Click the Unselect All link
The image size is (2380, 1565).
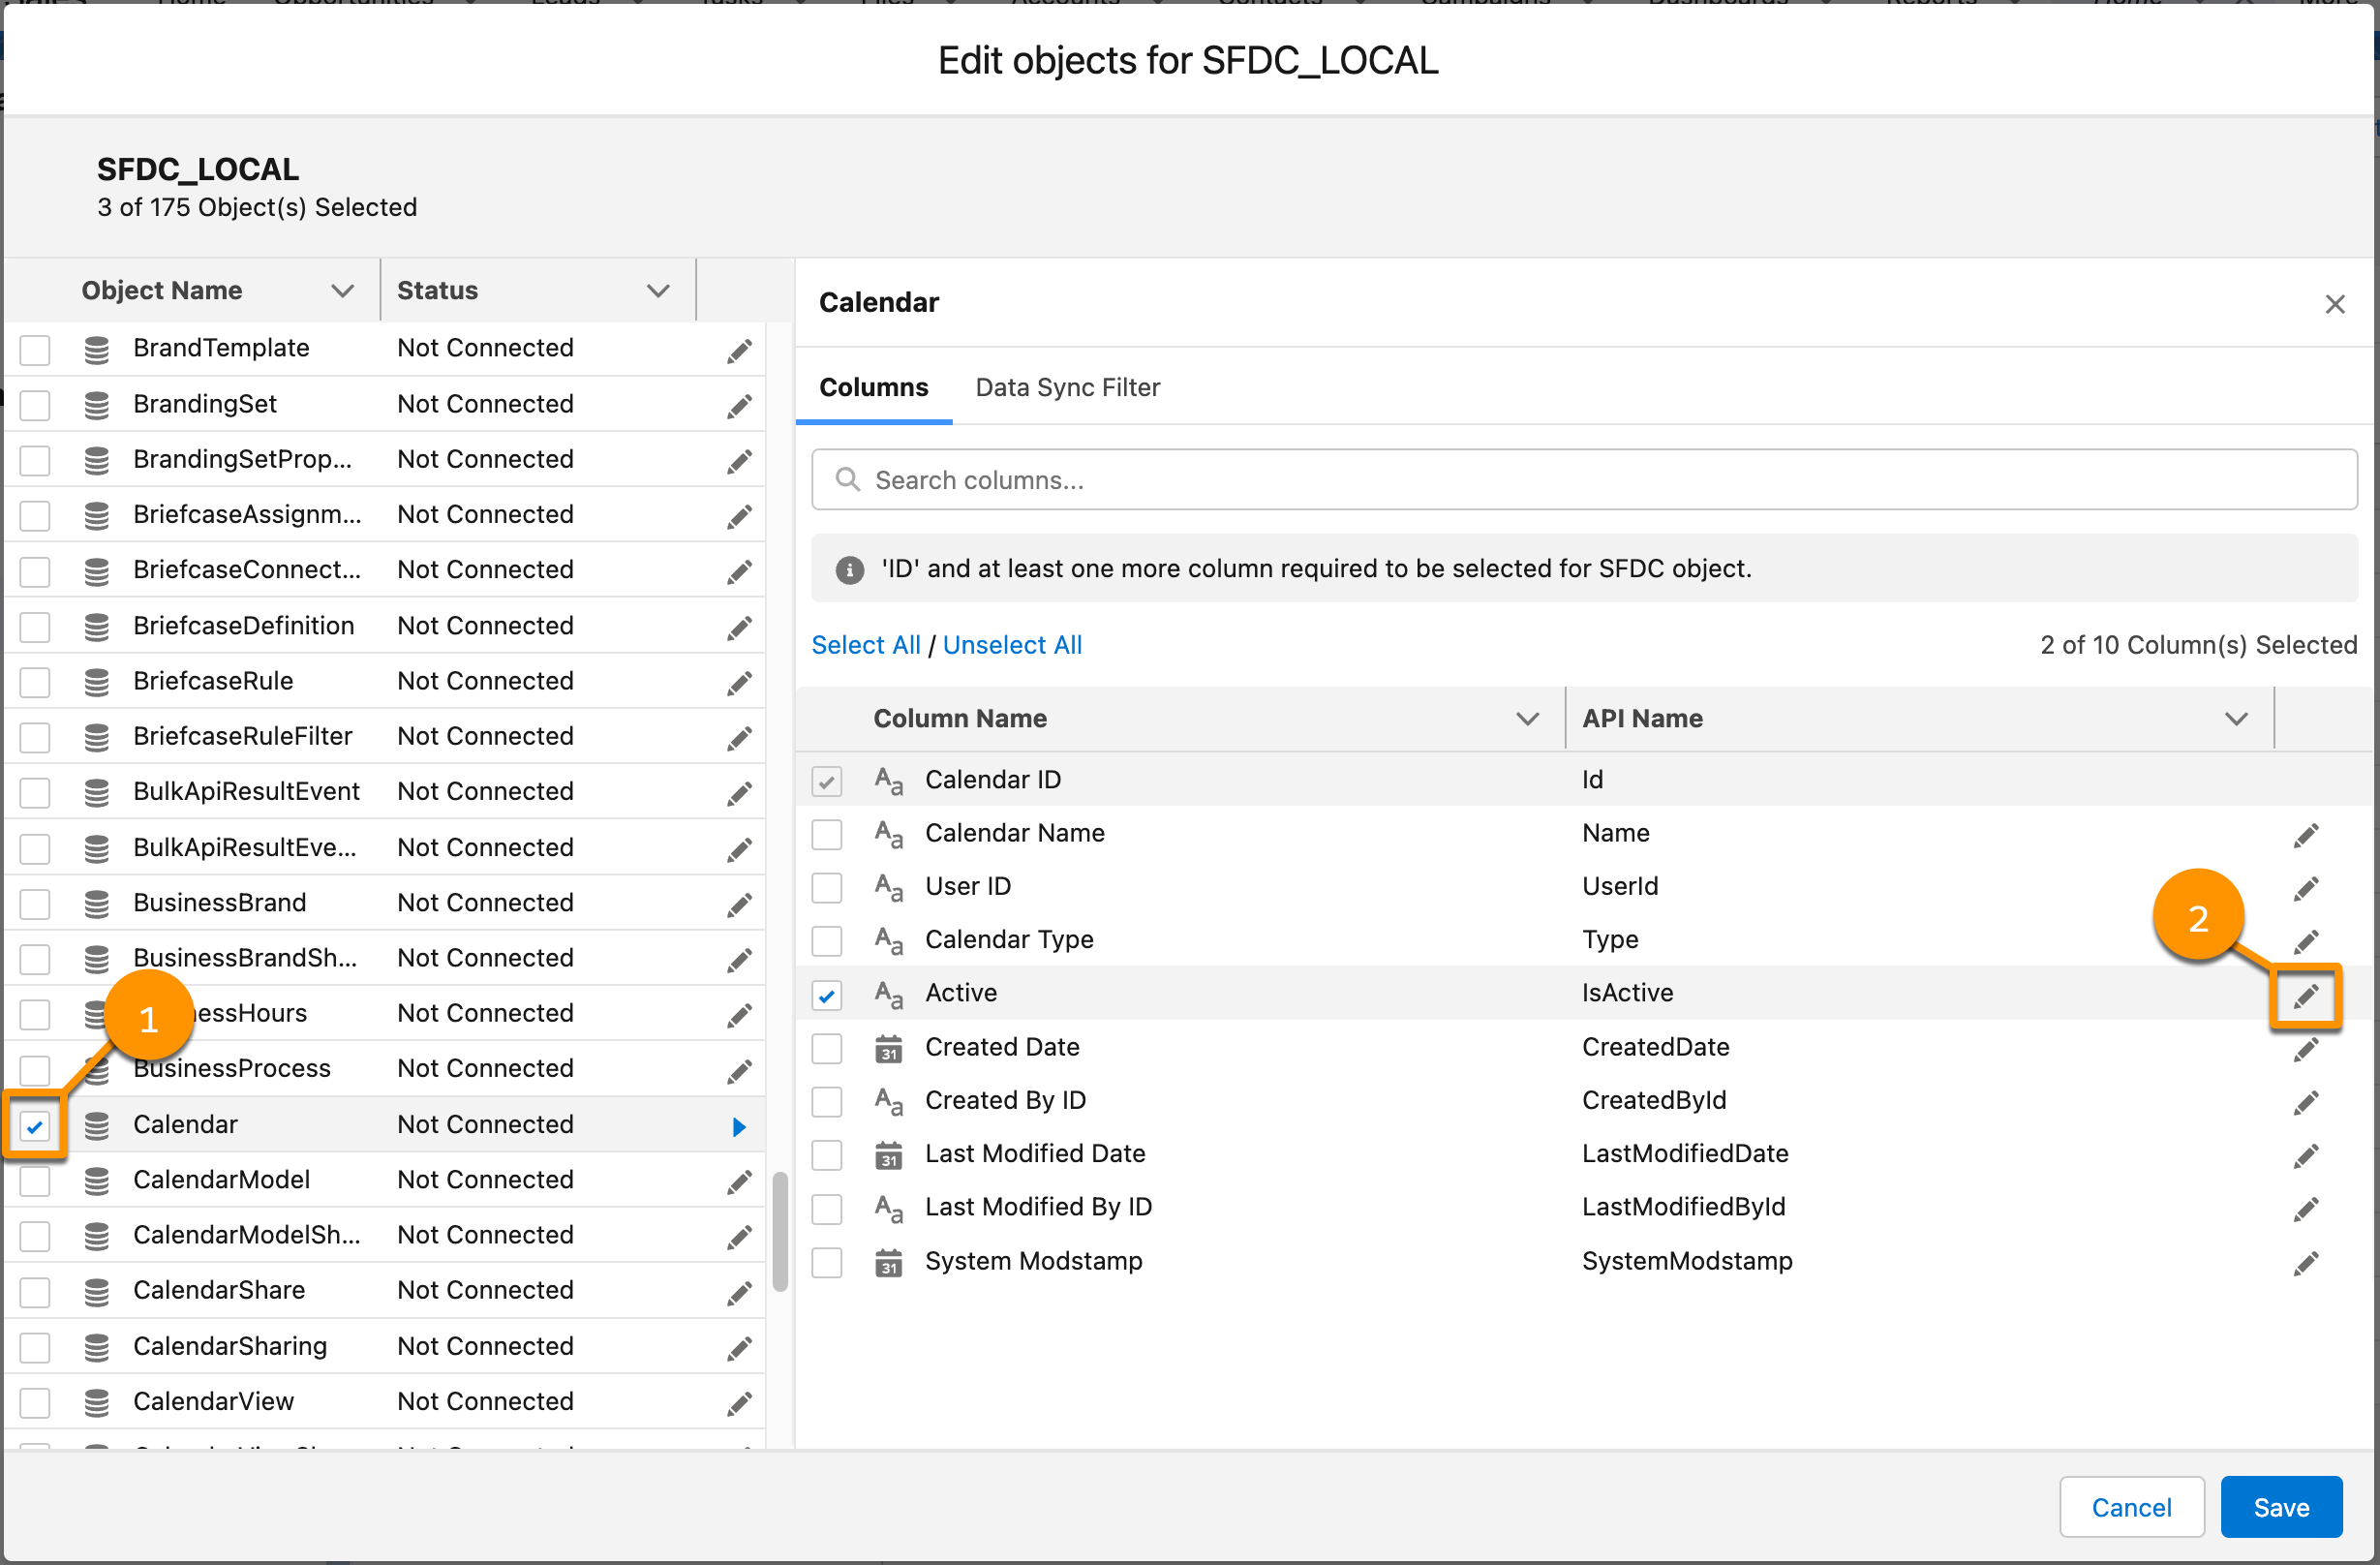click(1013, 645)
